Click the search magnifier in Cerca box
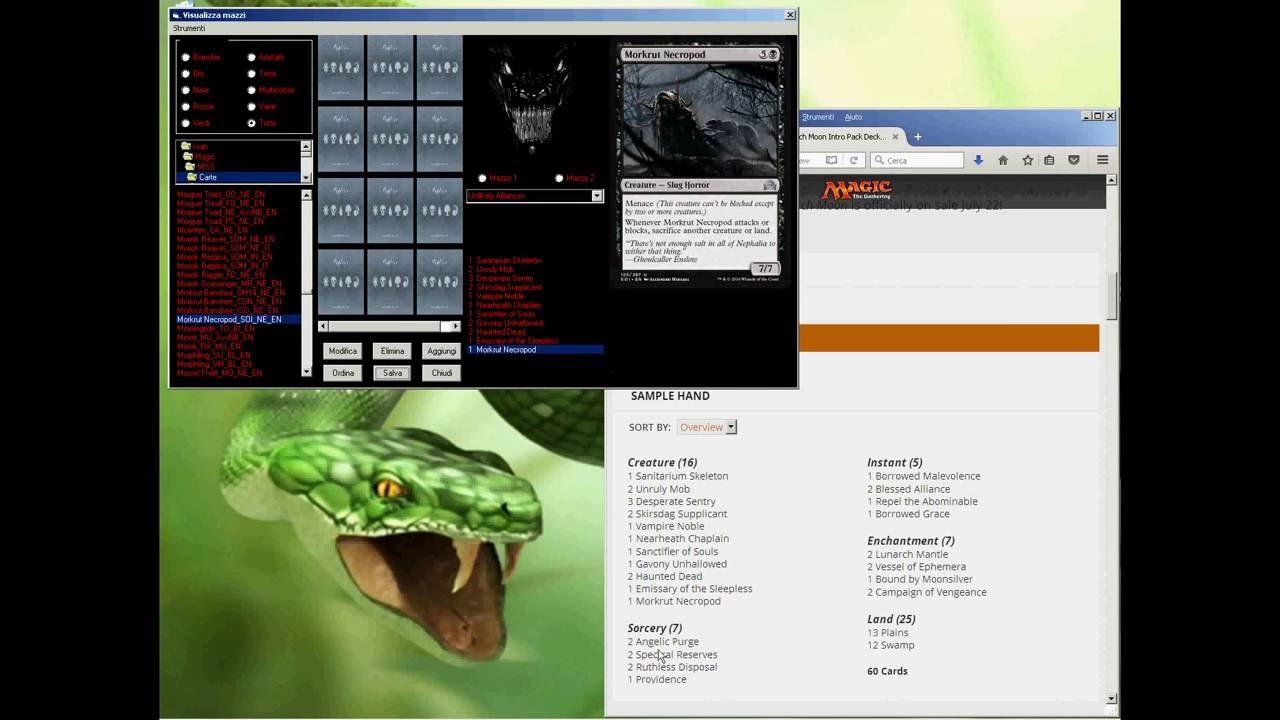Image resolution: width=1280 pixels, height=720 pixels. coord(879,160)
